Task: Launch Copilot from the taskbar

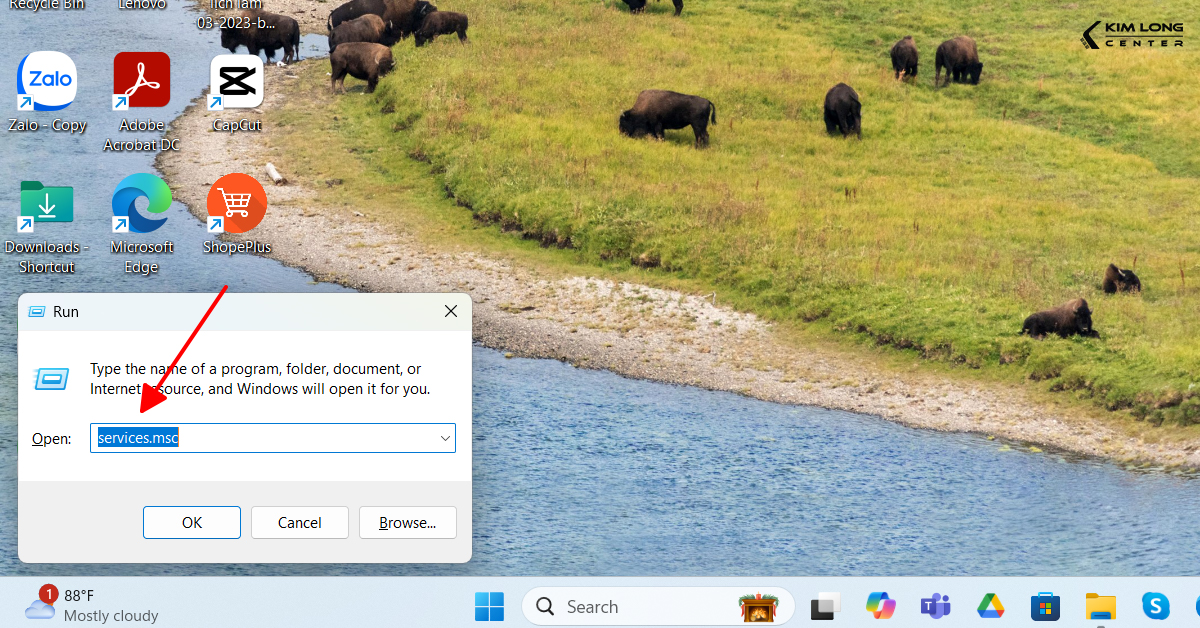Action: tap(881, 606)
